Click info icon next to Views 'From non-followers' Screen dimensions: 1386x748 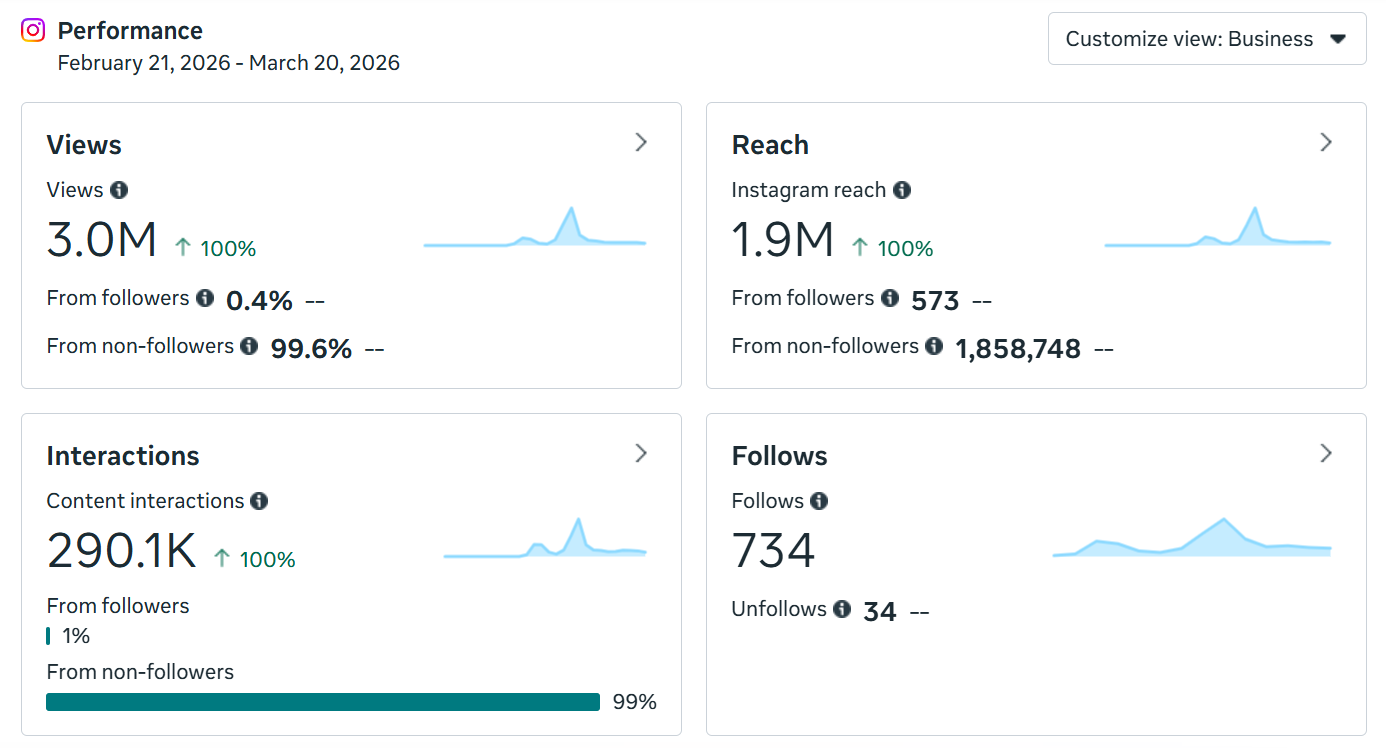249,346
